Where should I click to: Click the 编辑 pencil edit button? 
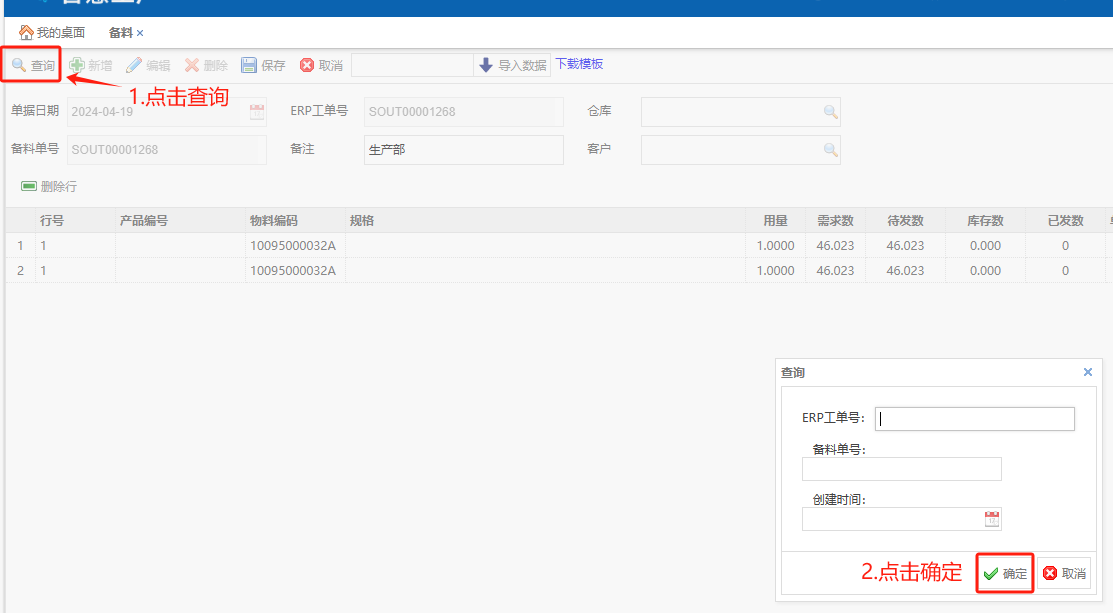tap(148, 66)
